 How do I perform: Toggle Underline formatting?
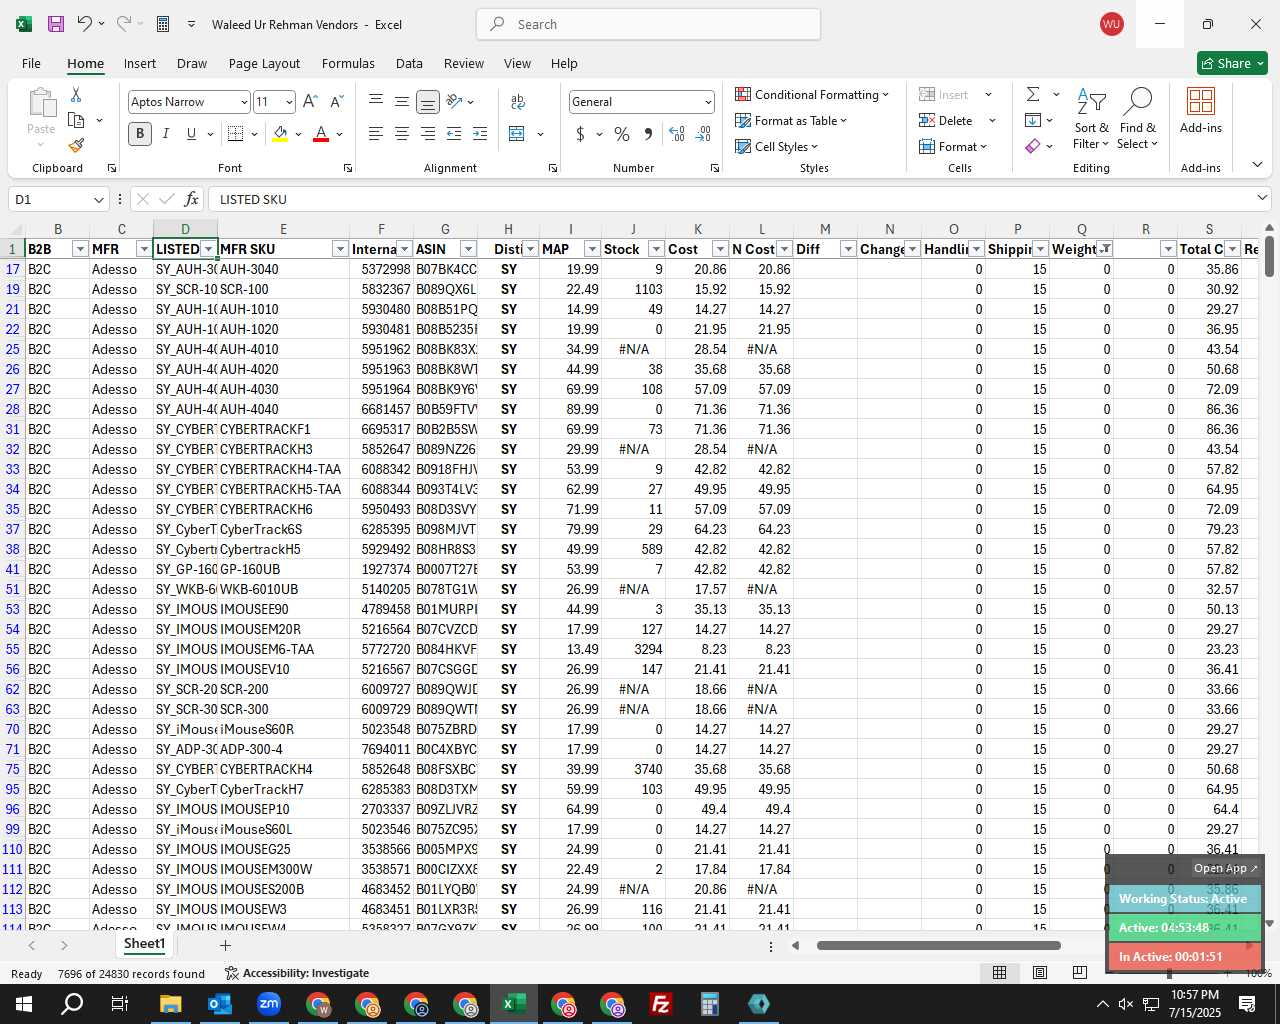(x=191, y=133)
